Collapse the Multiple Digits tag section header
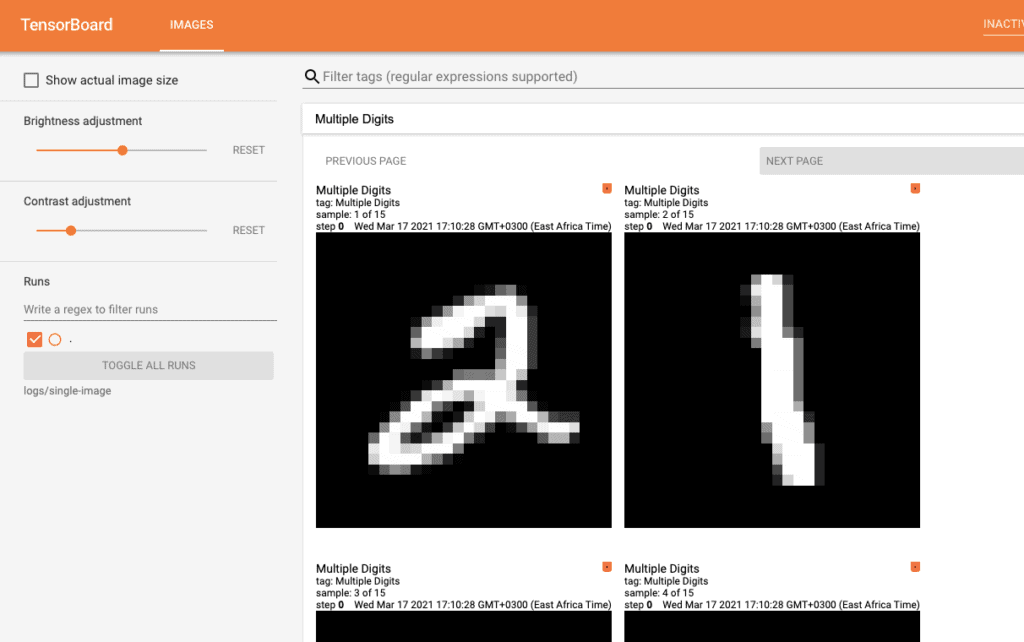 tap(662, 119)
